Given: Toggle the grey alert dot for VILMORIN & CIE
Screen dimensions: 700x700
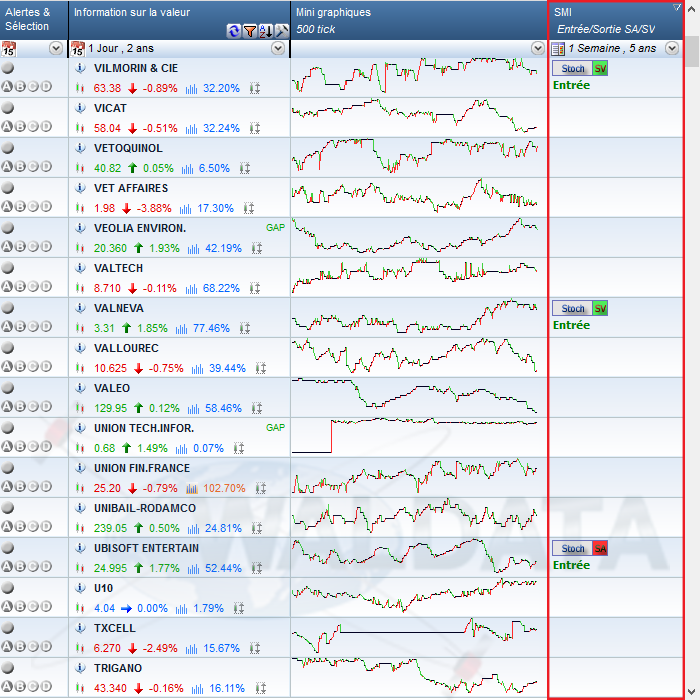Looking at the screenshot, I should (x=8, y=68).
